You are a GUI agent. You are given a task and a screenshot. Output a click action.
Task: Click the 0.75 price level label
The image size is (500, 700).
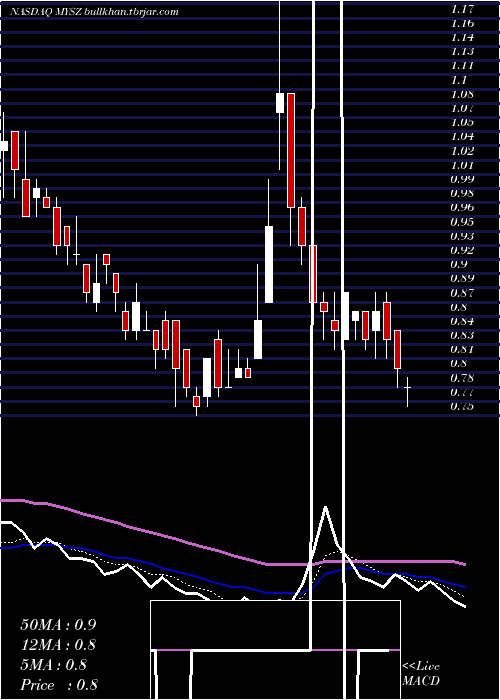pos(462,406)
